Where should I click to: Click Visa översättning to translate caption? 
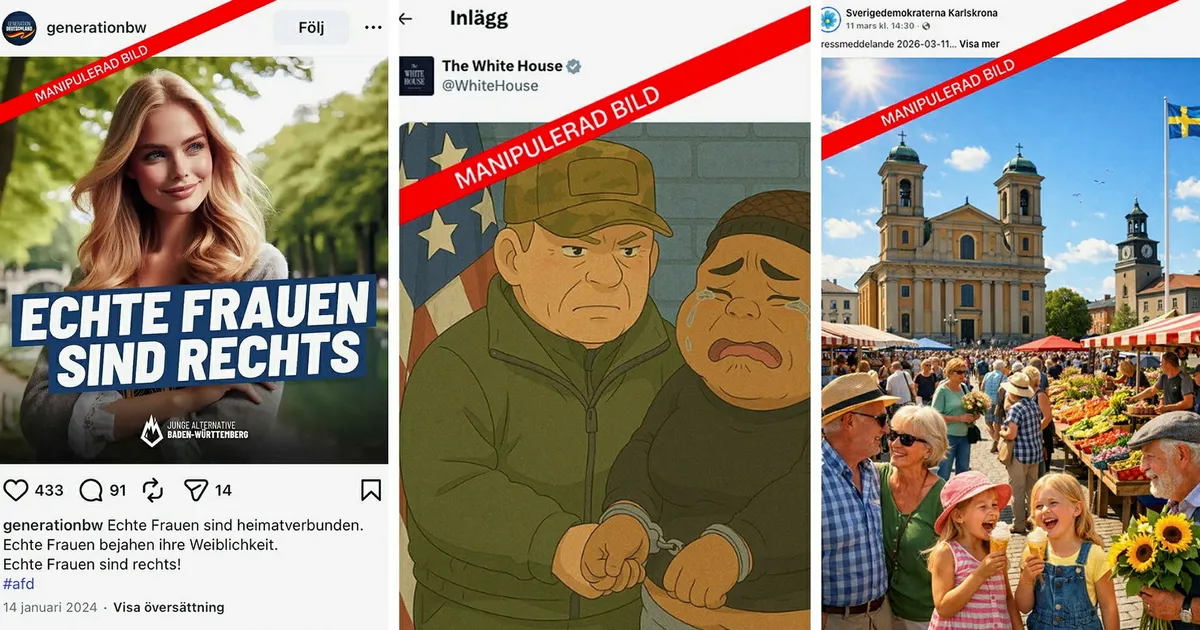point(169,607)
